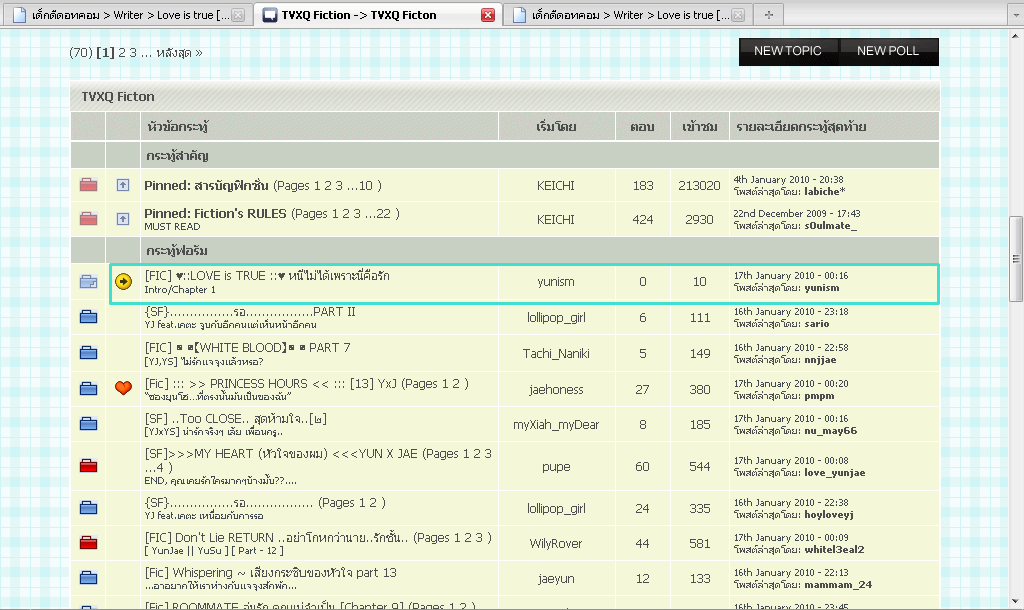Open pupe profile link
Viewport: 1024px width, 610px height.
click(556, 466)
